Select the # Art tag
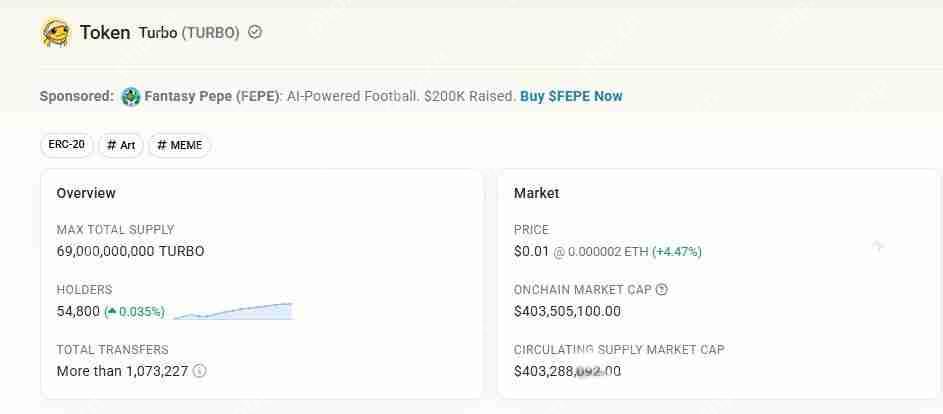 coord(121,145)
